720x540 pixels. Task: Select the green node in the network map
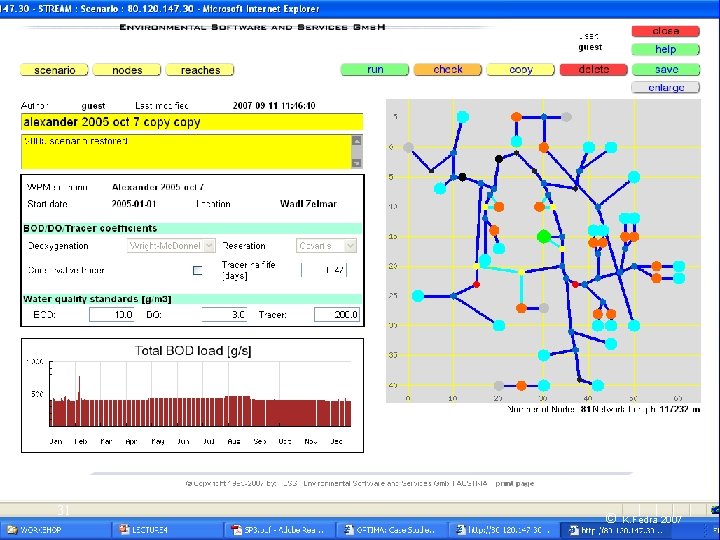coord(544,236)
